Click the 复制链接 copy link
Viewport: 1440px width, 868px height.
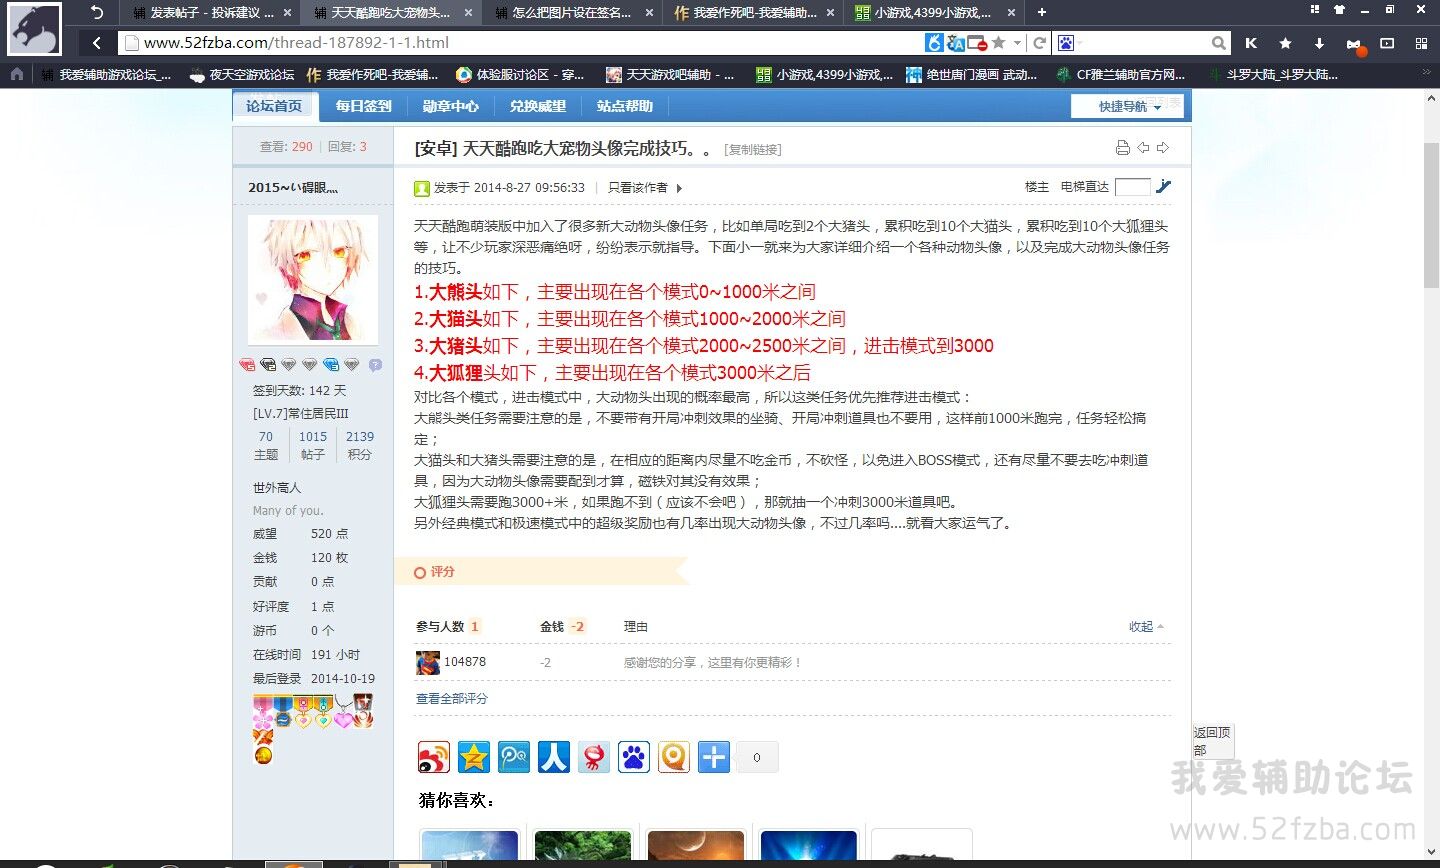click(753, 150)
